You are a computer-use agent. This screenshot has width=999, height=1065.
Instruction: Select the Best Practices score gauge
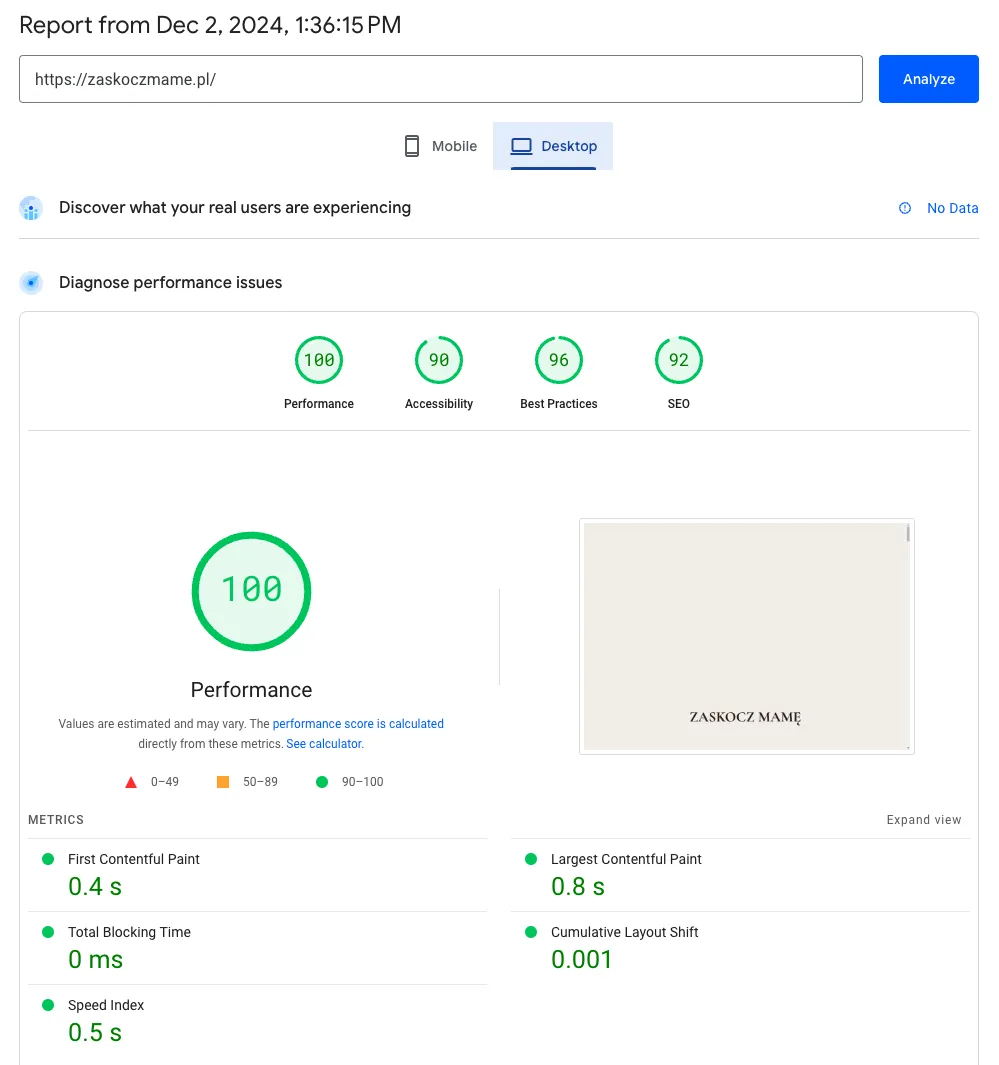point(559,361)
